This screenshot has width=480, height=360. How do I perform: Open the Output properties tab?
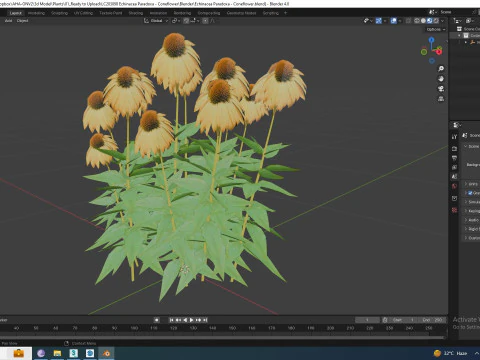coord(454,158)
